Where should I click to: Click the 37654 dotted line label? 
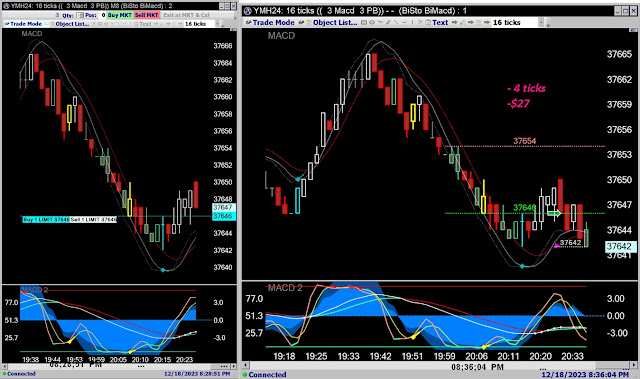click(x=524, y=141)
